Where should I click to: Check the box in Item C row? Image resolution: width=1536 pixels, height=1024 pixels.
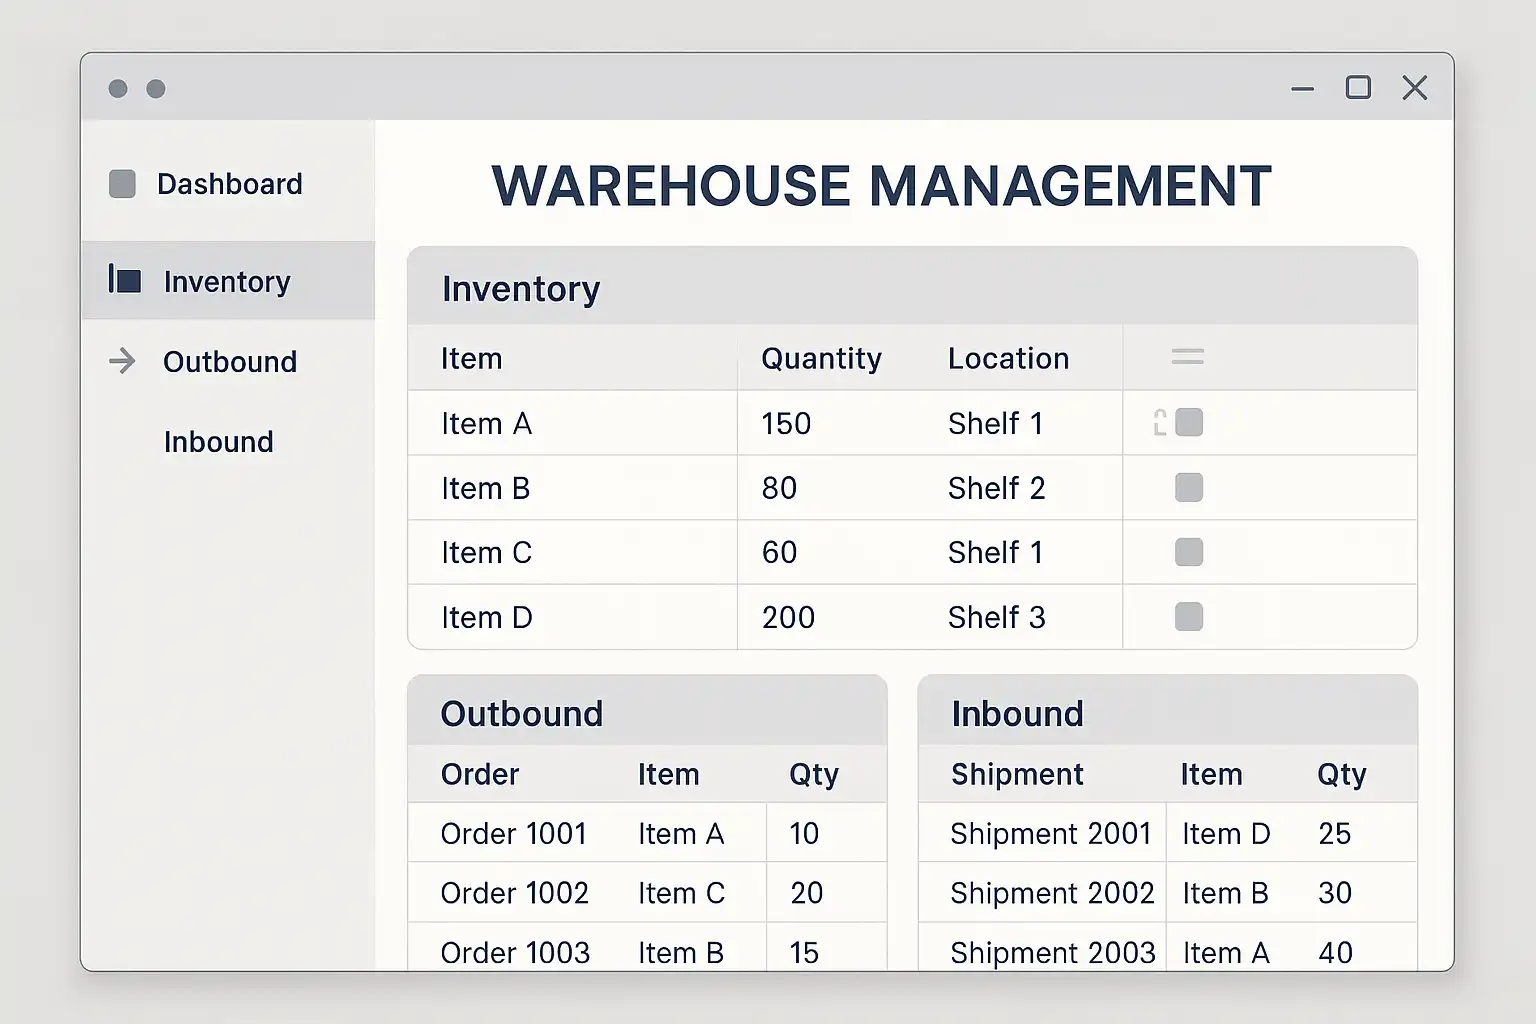[x=1189, y=552]
